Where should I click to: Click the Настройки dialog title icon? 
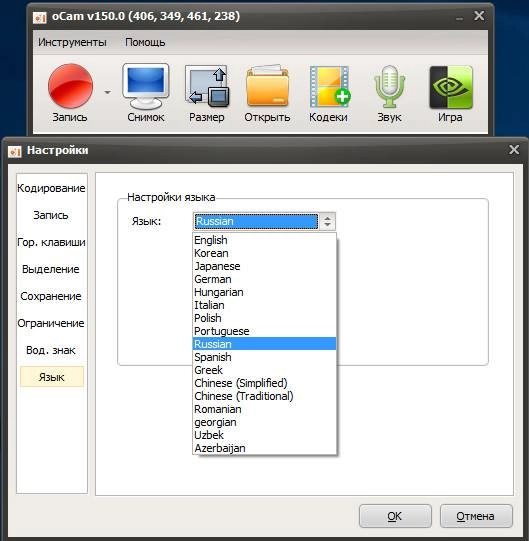pos(15,151)
